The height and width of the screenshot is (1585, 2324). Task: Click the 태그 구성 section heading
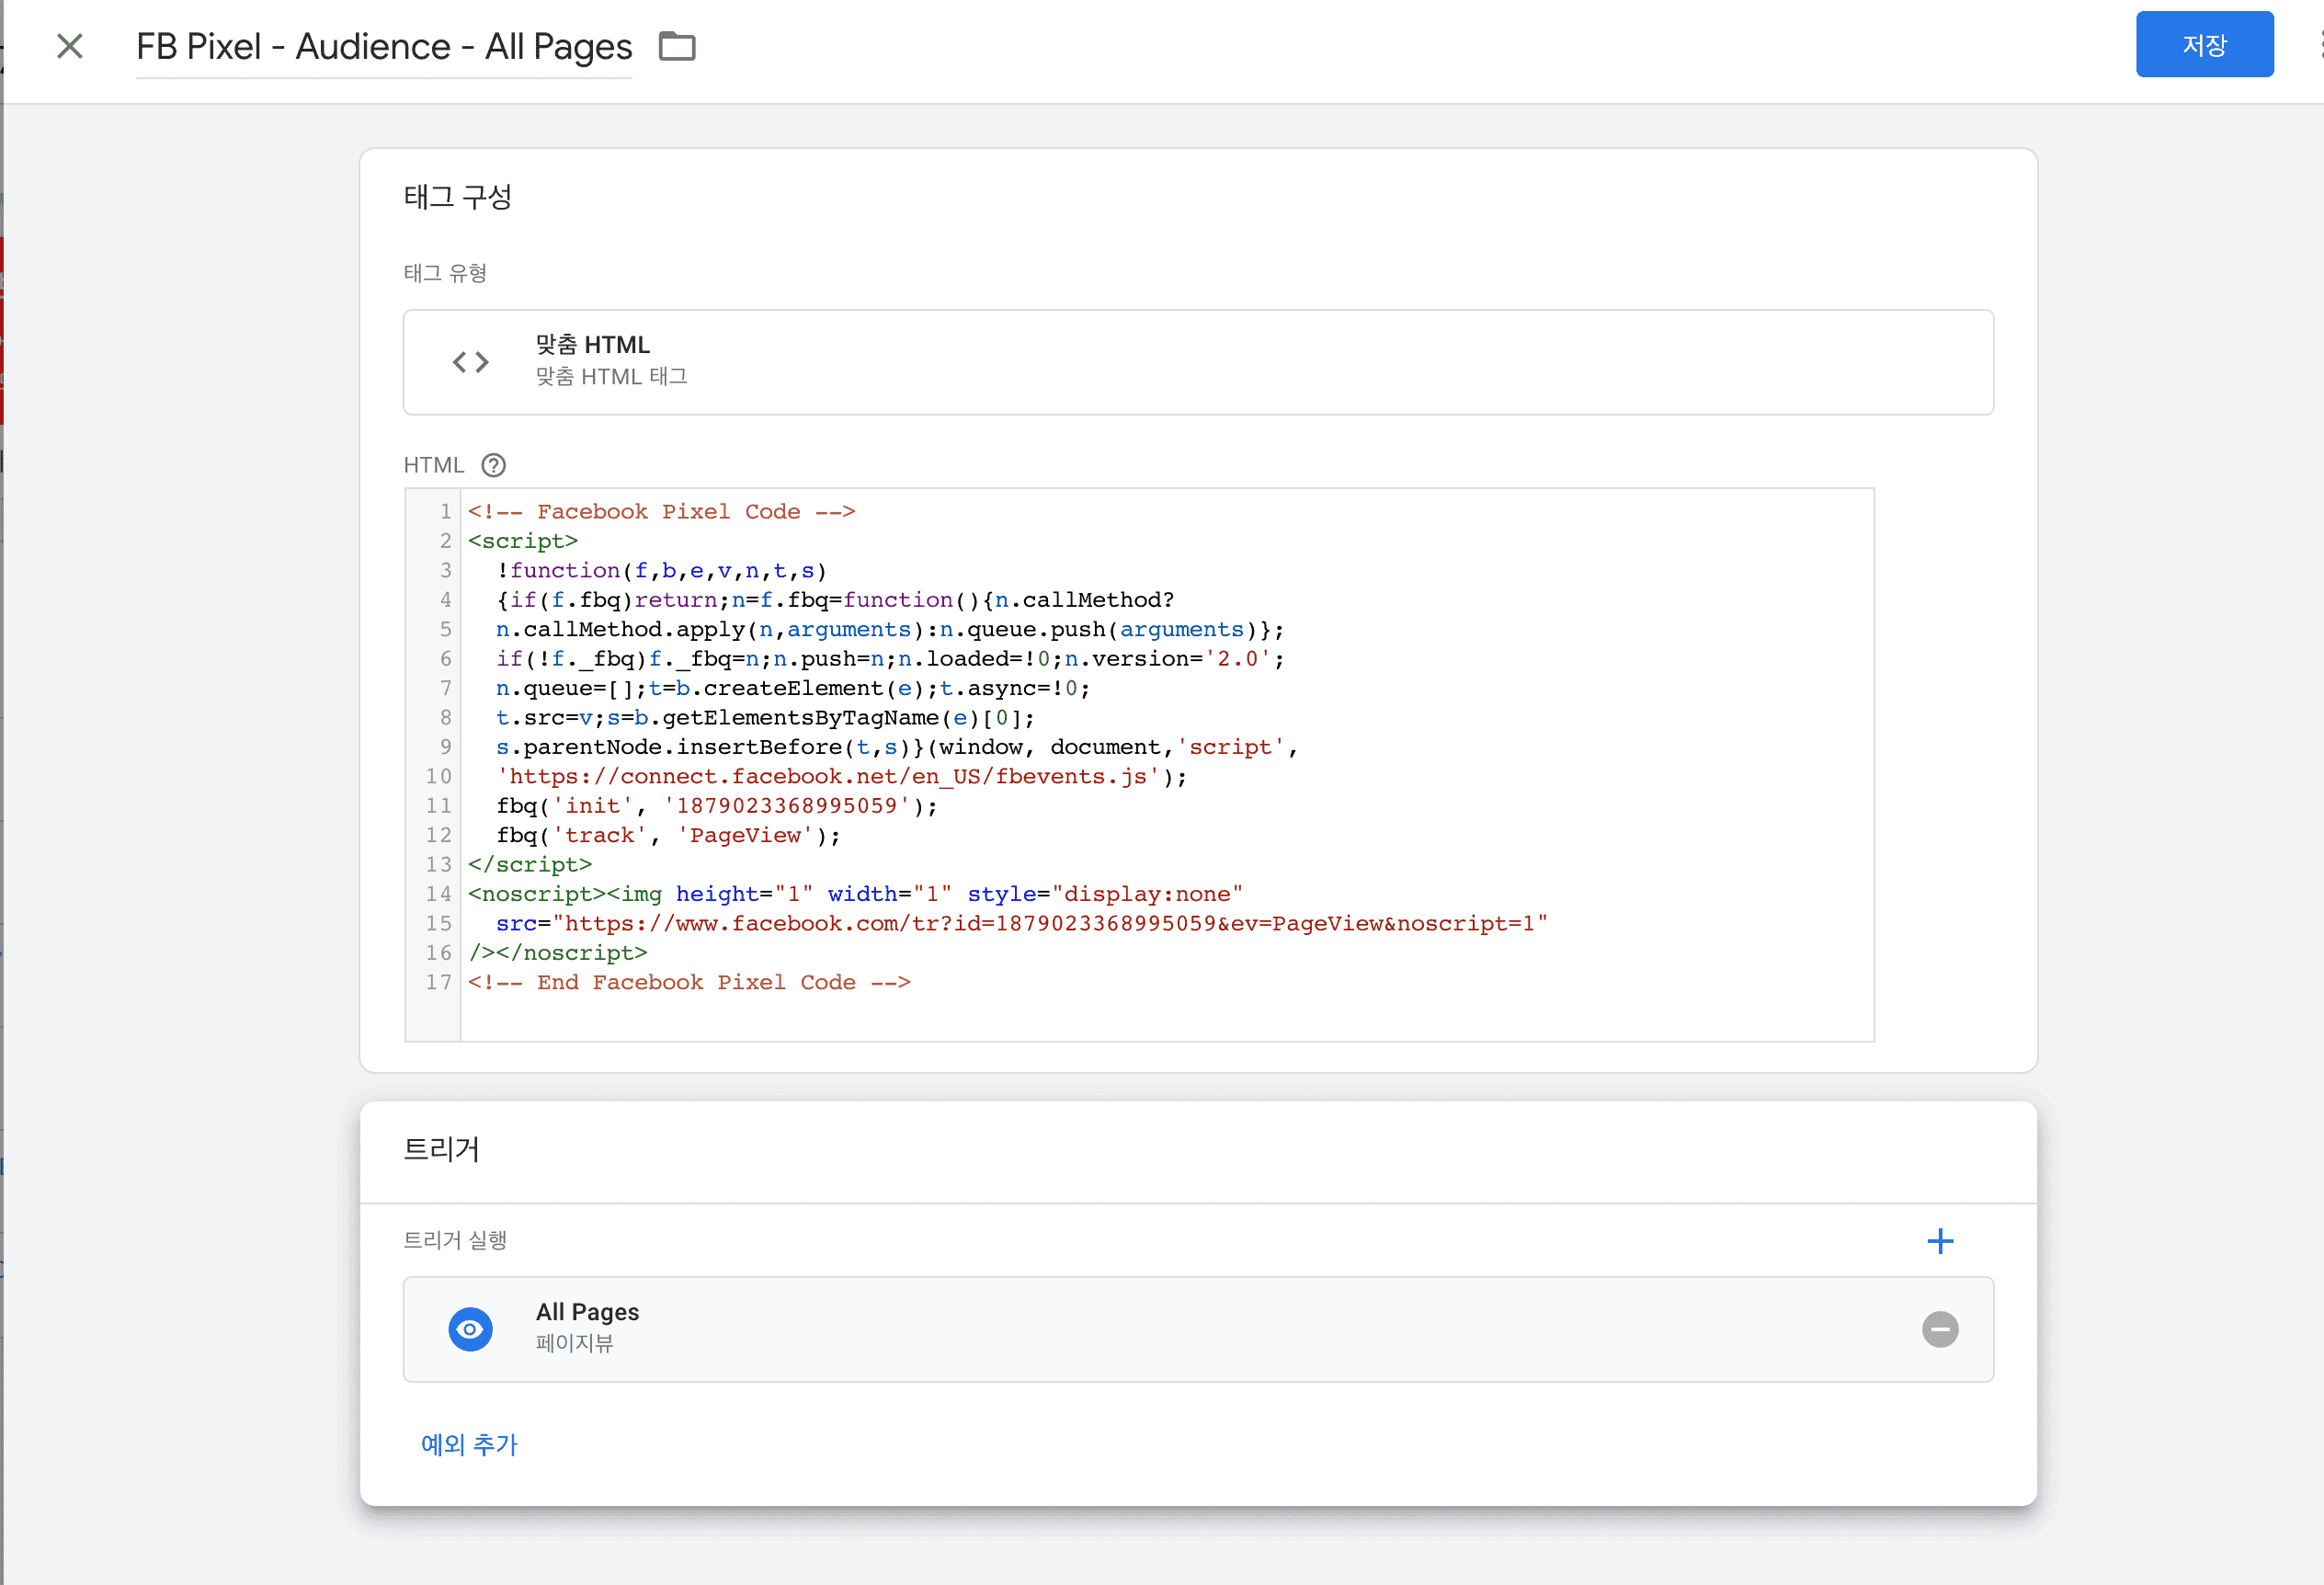tap(457, 197)
